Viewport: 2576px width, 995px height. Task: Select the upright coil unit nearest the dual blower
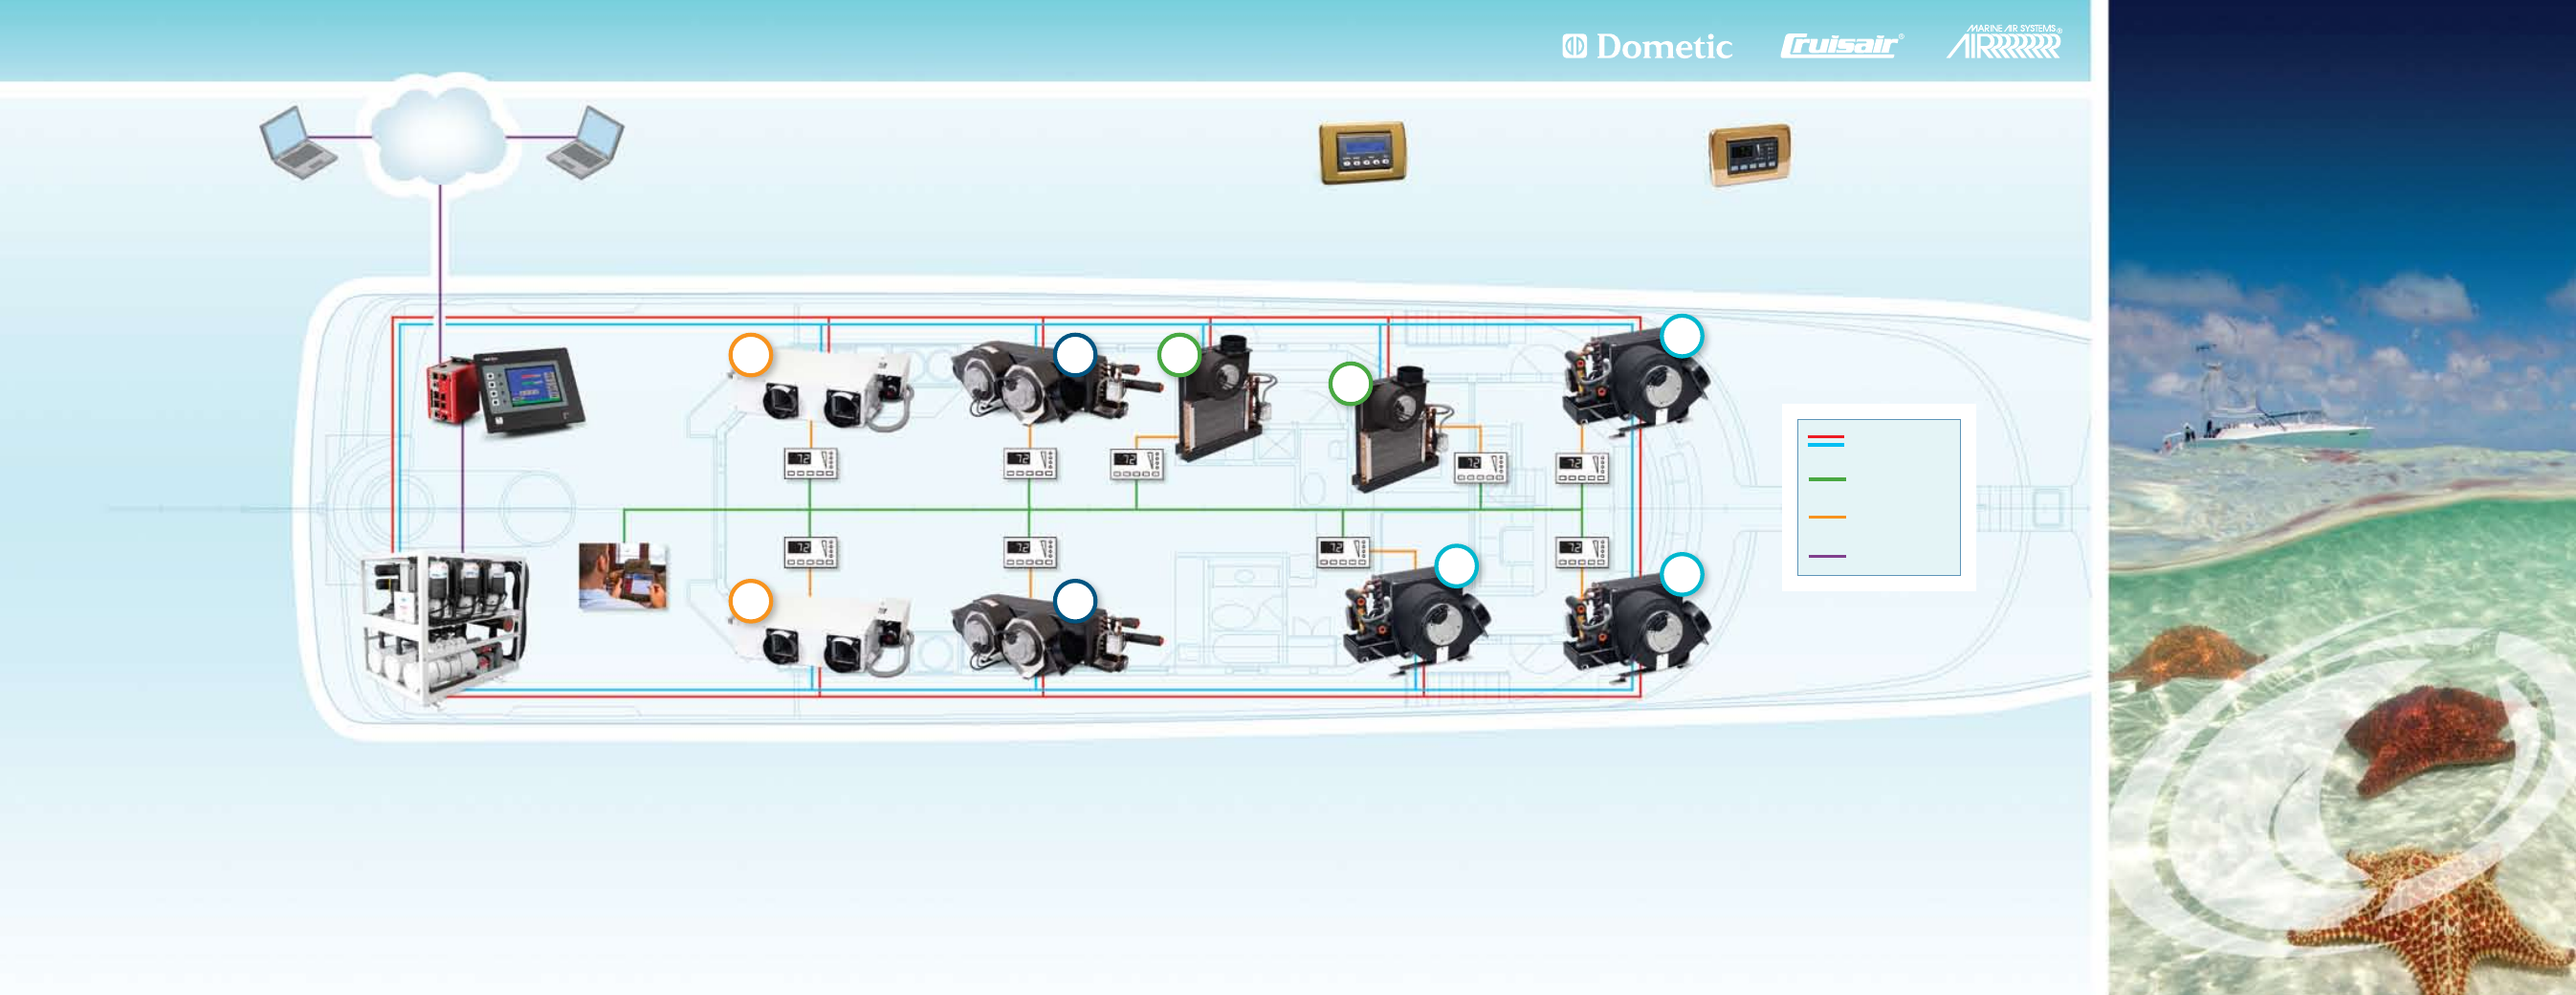pyautogui.click(x=1224, y=398)
